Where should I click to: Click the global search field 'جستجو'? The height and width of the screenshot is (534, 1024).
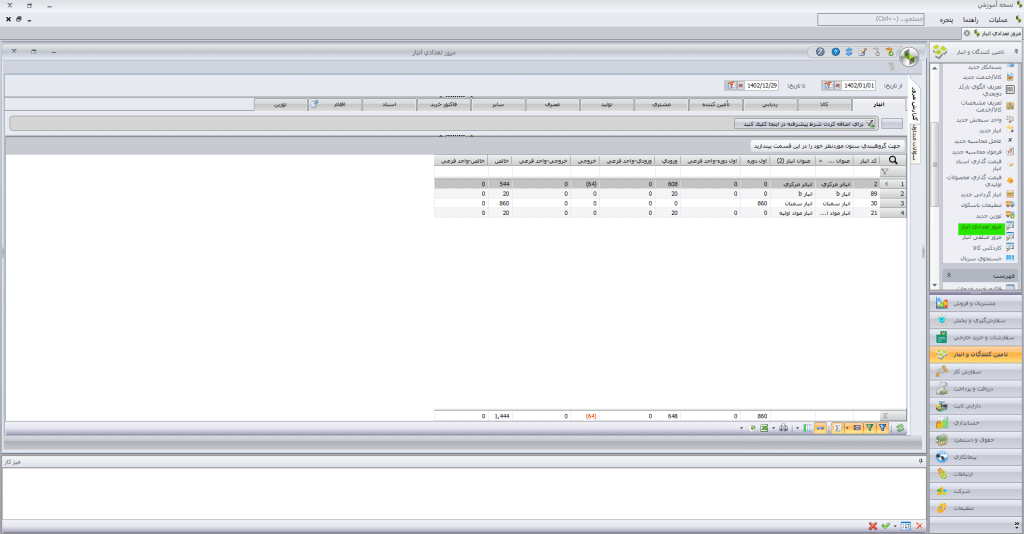871,20
